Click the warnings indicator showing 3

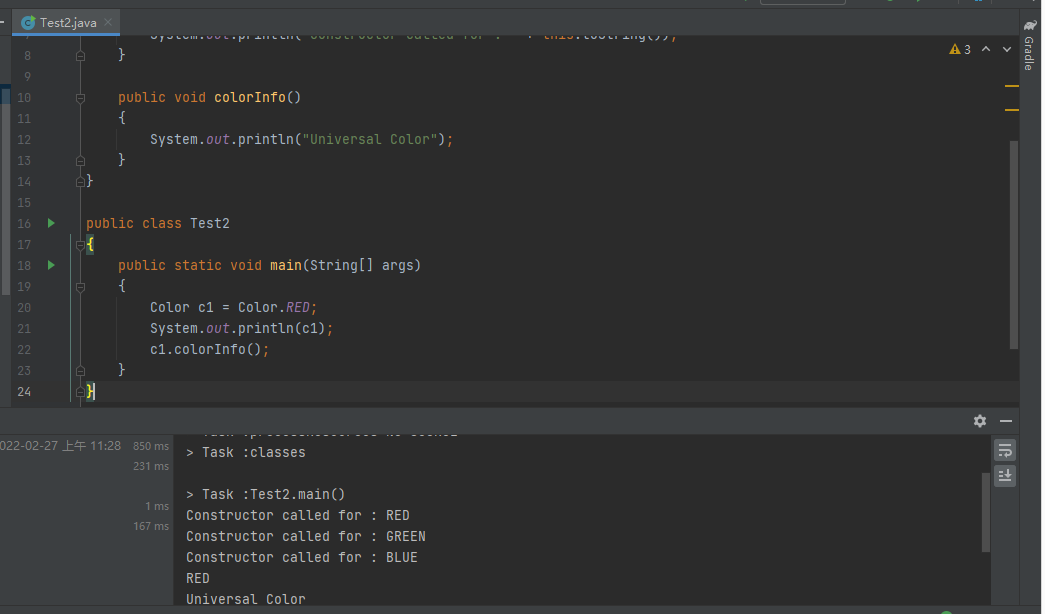pos(960,49)
